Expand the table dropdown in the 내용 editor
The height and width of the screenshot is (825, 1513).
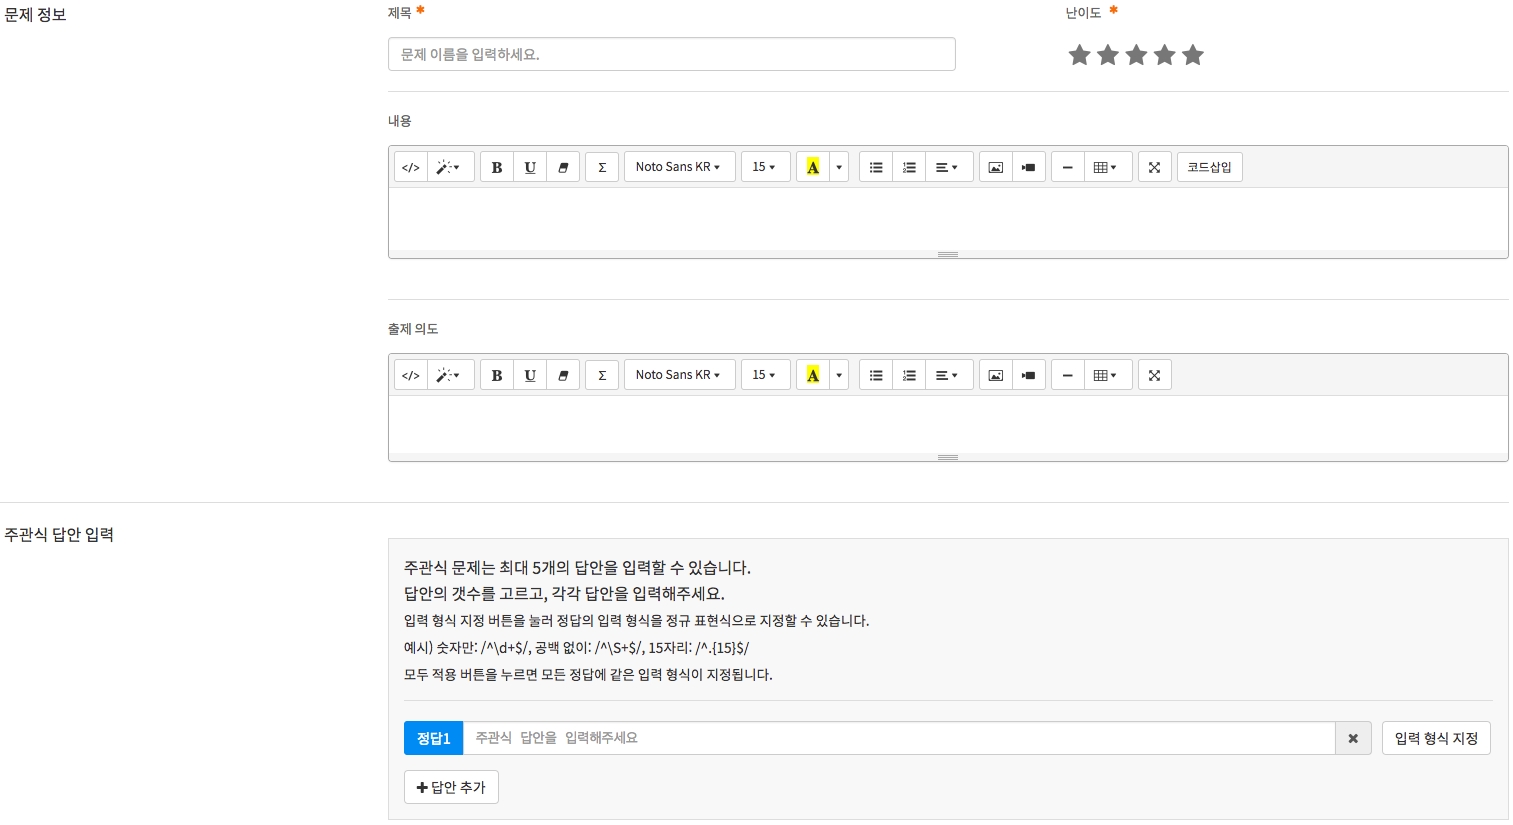point(1105,167)
